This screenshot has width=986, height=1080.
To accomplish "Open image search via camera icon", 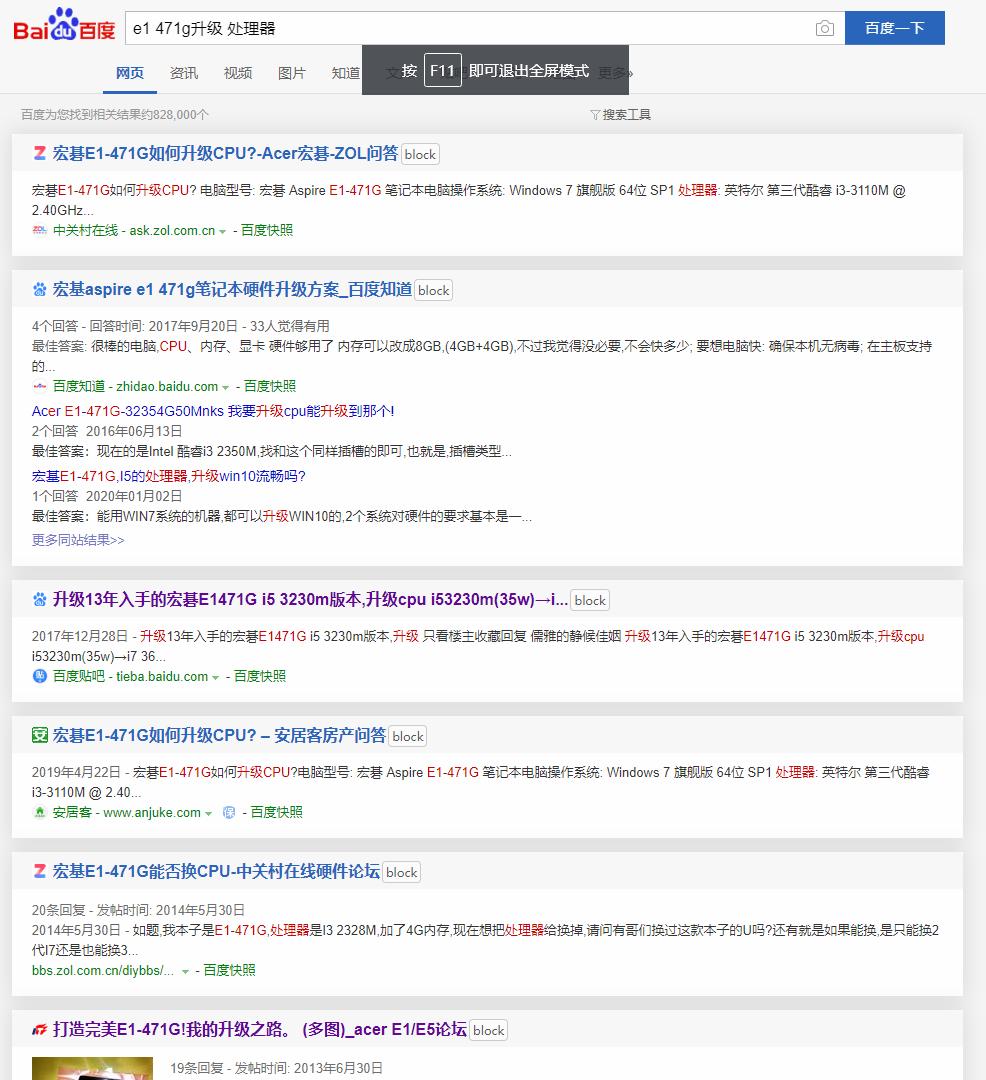I will pos(824,28).
